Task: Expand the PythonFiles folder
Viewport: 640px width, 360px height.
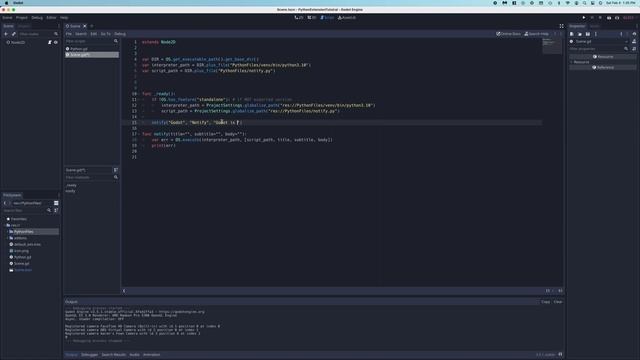Action: click(x=8, y=231)
